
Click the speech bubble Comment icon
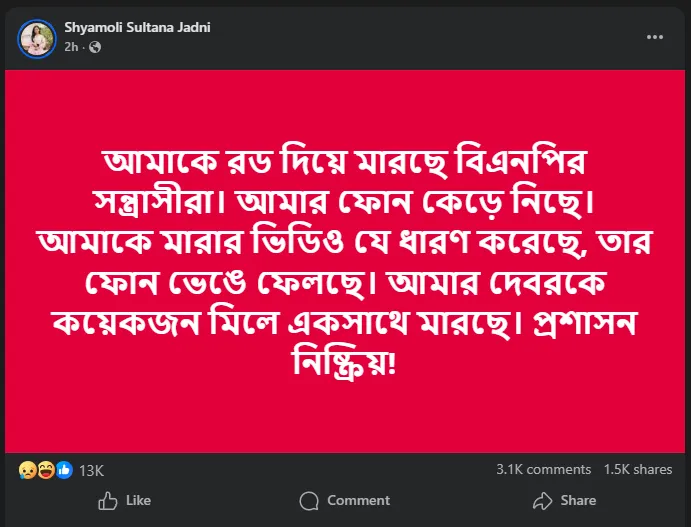[310, 500]
